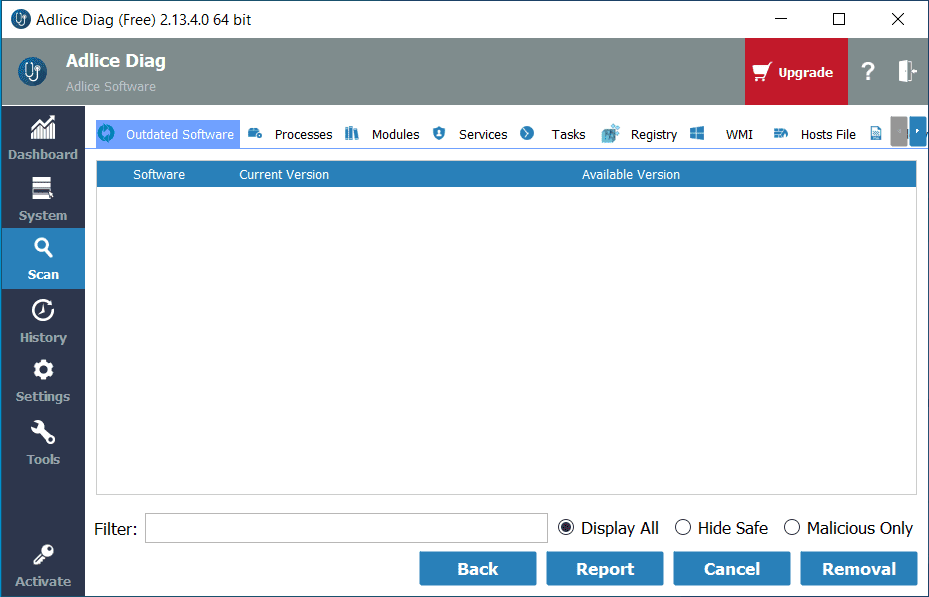Click into the Filter text field
The image size is (929, 597).
[346, 528]
